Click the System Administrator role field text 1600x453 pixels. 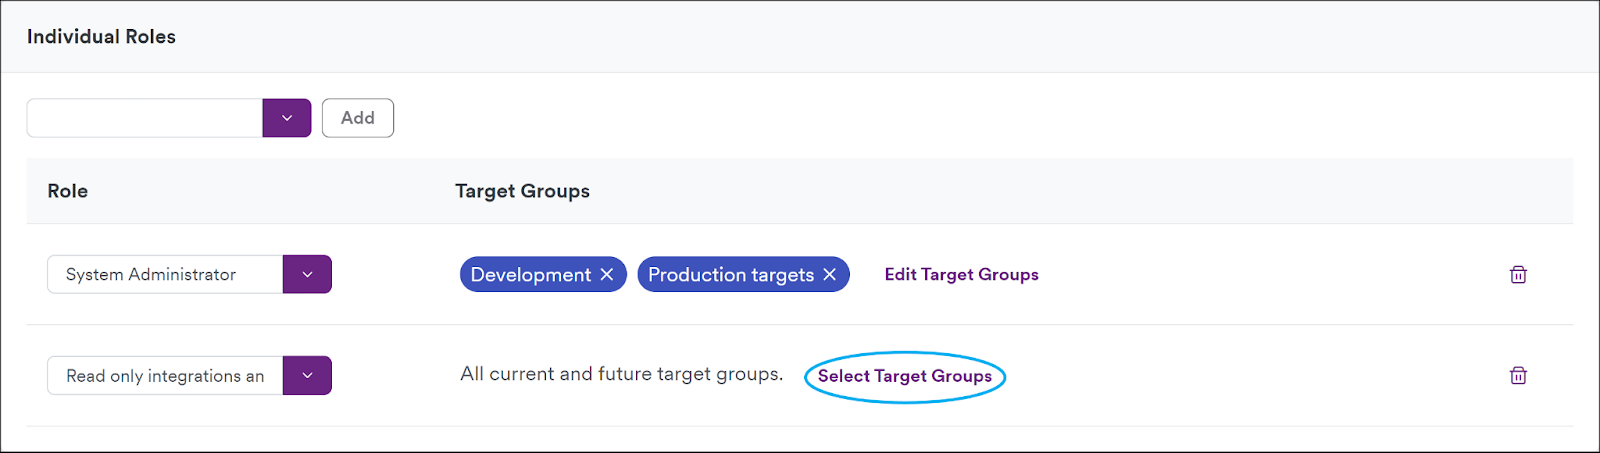(151, 274)
